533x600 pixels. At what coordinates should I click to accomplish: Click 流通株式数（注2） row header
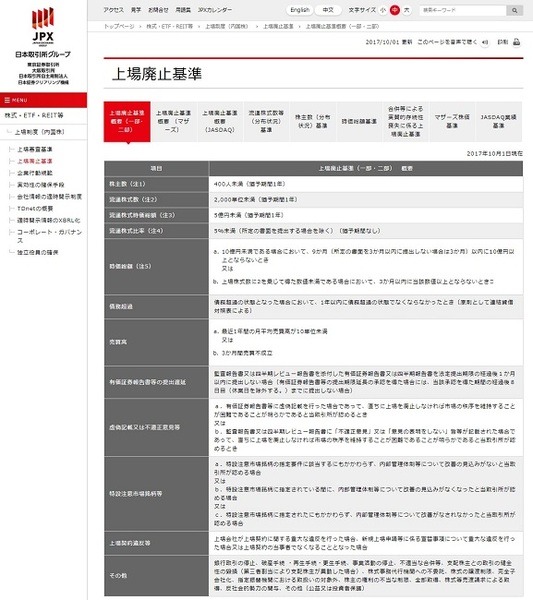[156, 200]
